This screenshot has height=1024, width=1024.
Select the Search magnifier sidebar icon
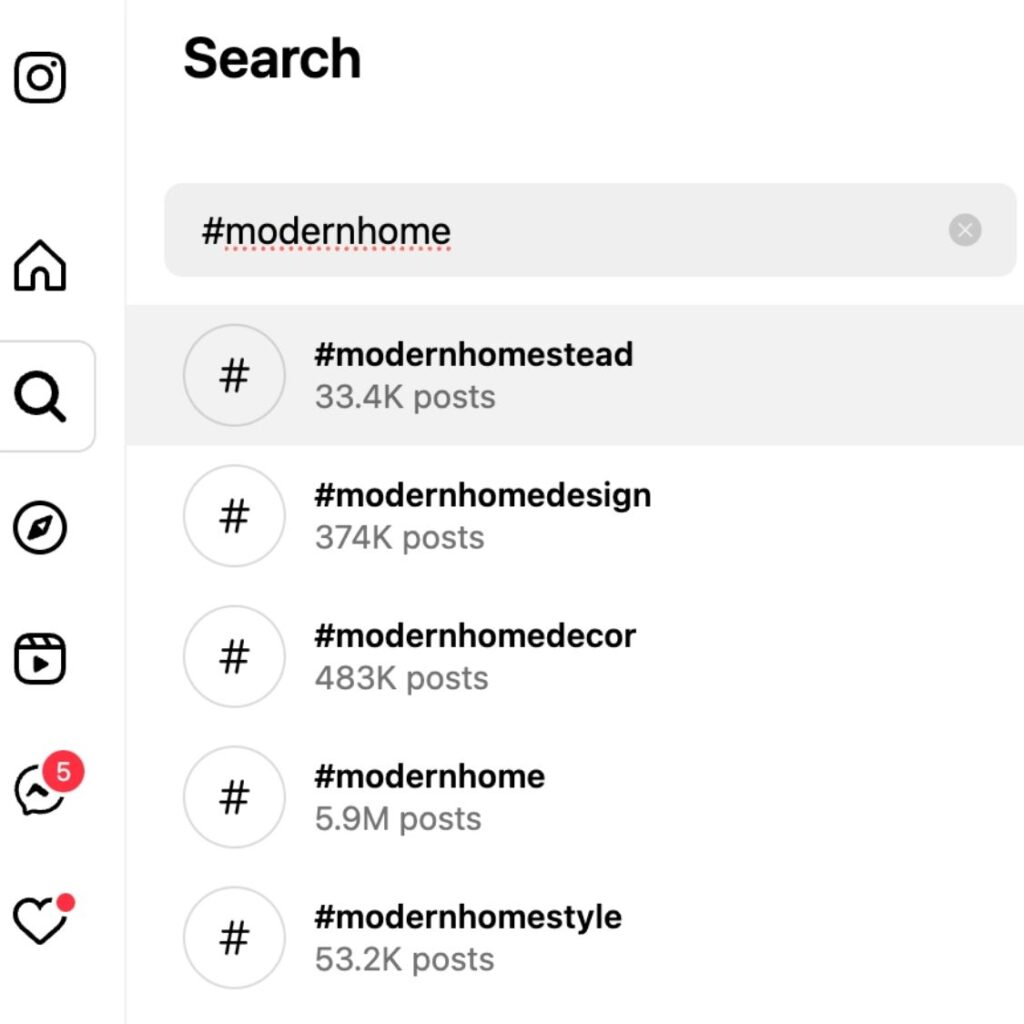pos(40,397)
